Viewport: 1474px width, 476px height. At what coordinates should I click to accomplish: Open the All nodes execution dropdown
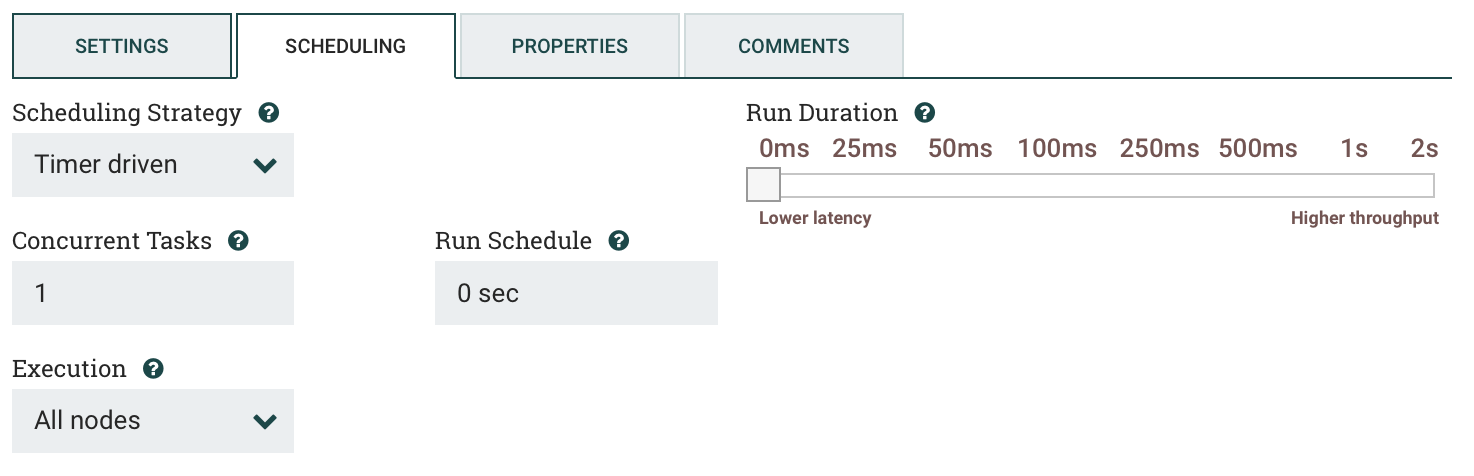coord(153,421)
